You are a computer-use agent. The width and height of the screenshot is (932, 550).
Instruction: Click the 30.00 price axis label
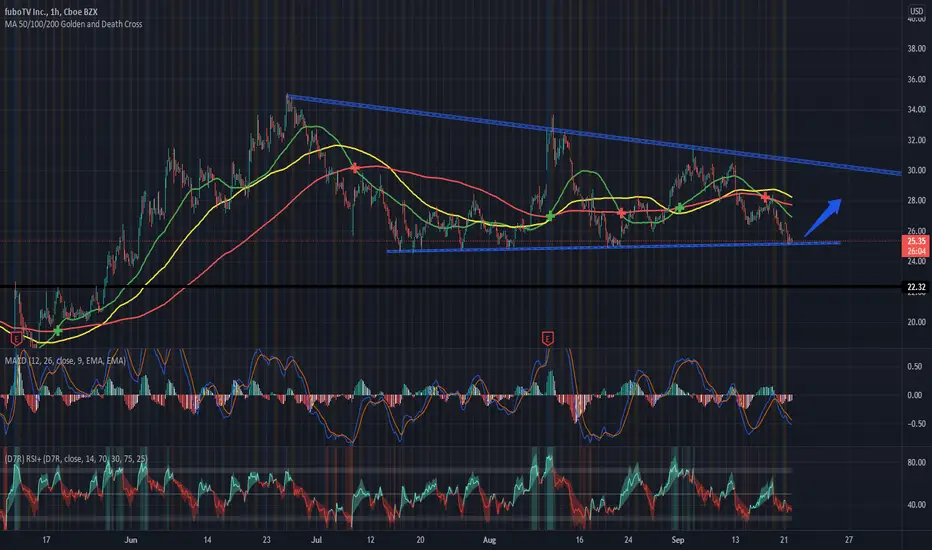click(x=917, y=171)
